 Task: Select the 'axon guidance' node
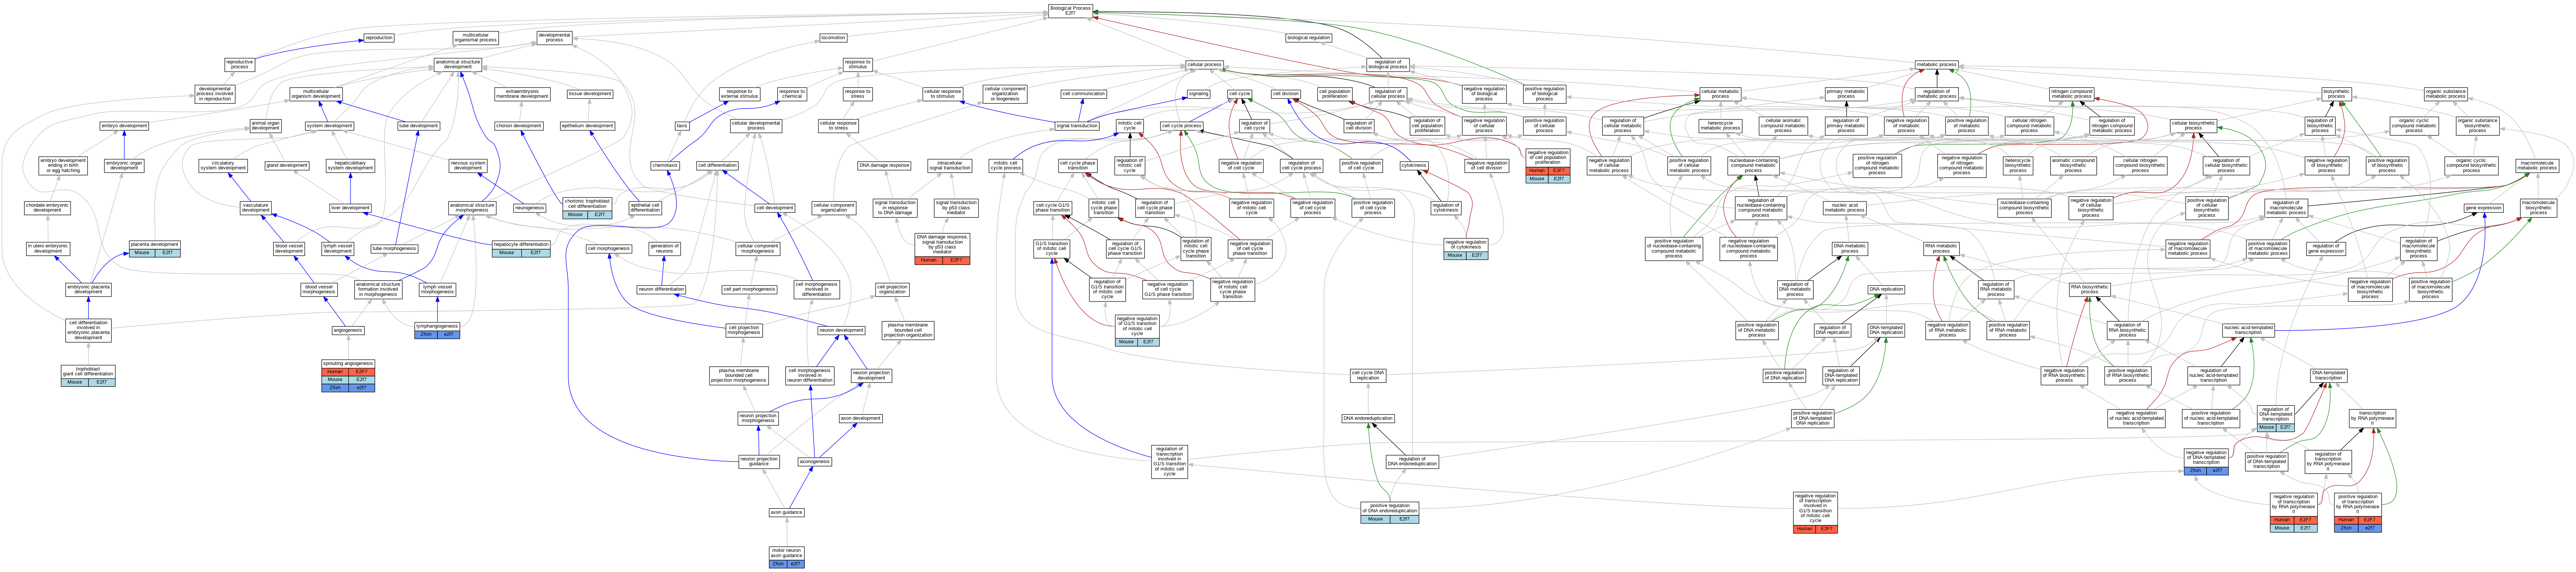(x=786, y=512)
